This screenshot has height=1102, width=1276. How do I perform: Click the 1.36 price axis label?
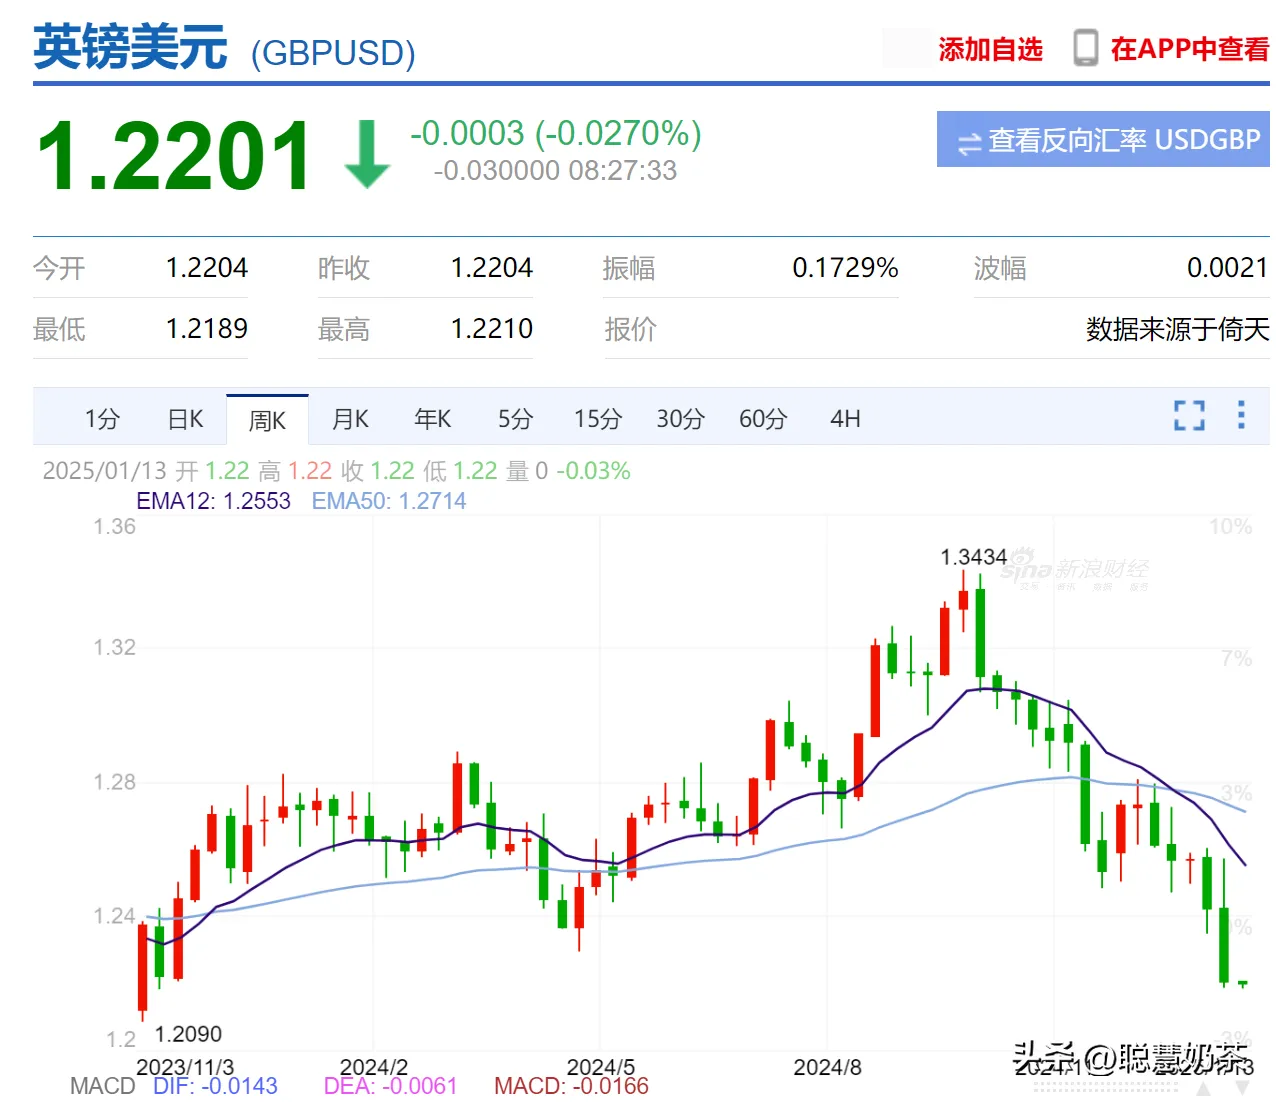[x=114, y=527]
